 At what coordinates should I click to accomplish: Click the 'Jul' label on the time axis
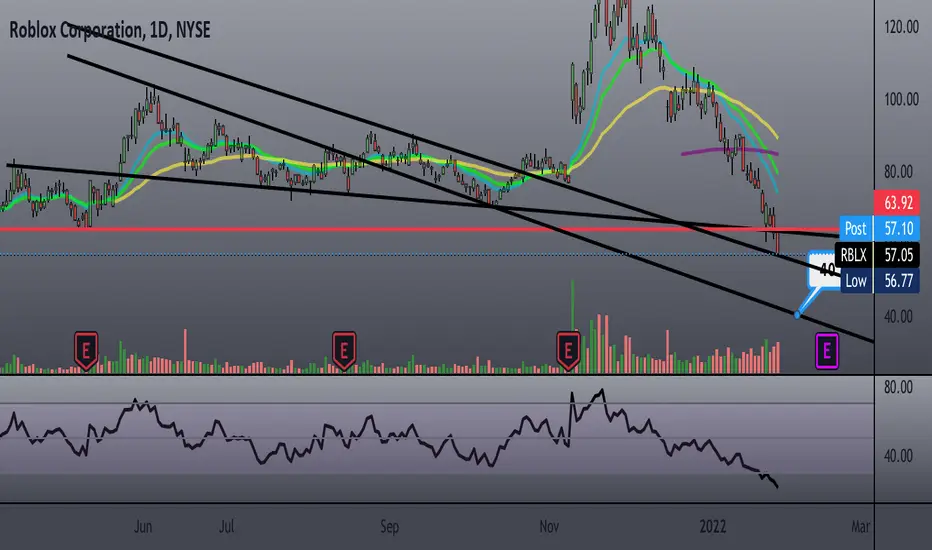[226, 526]
